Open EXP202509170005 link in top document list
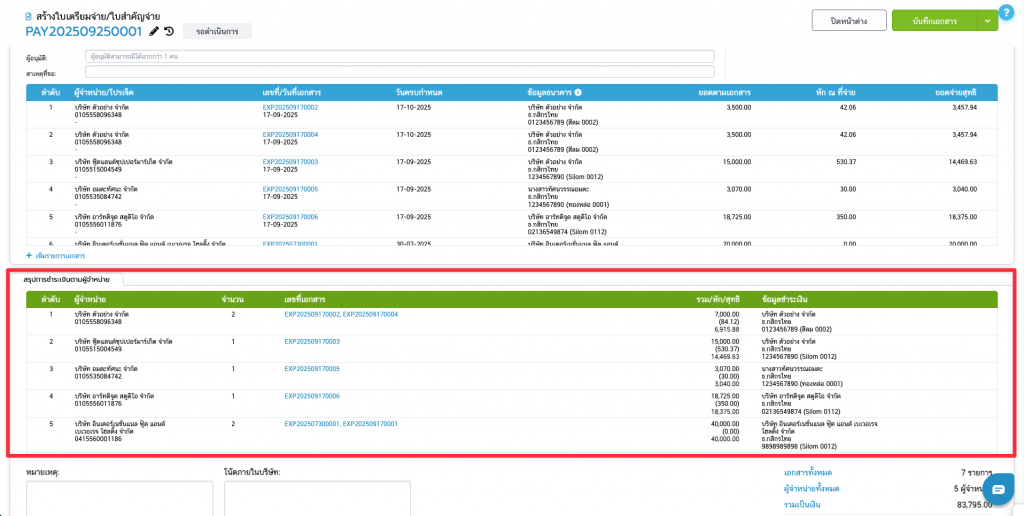1024x516 pixels. tap(290, 188)
